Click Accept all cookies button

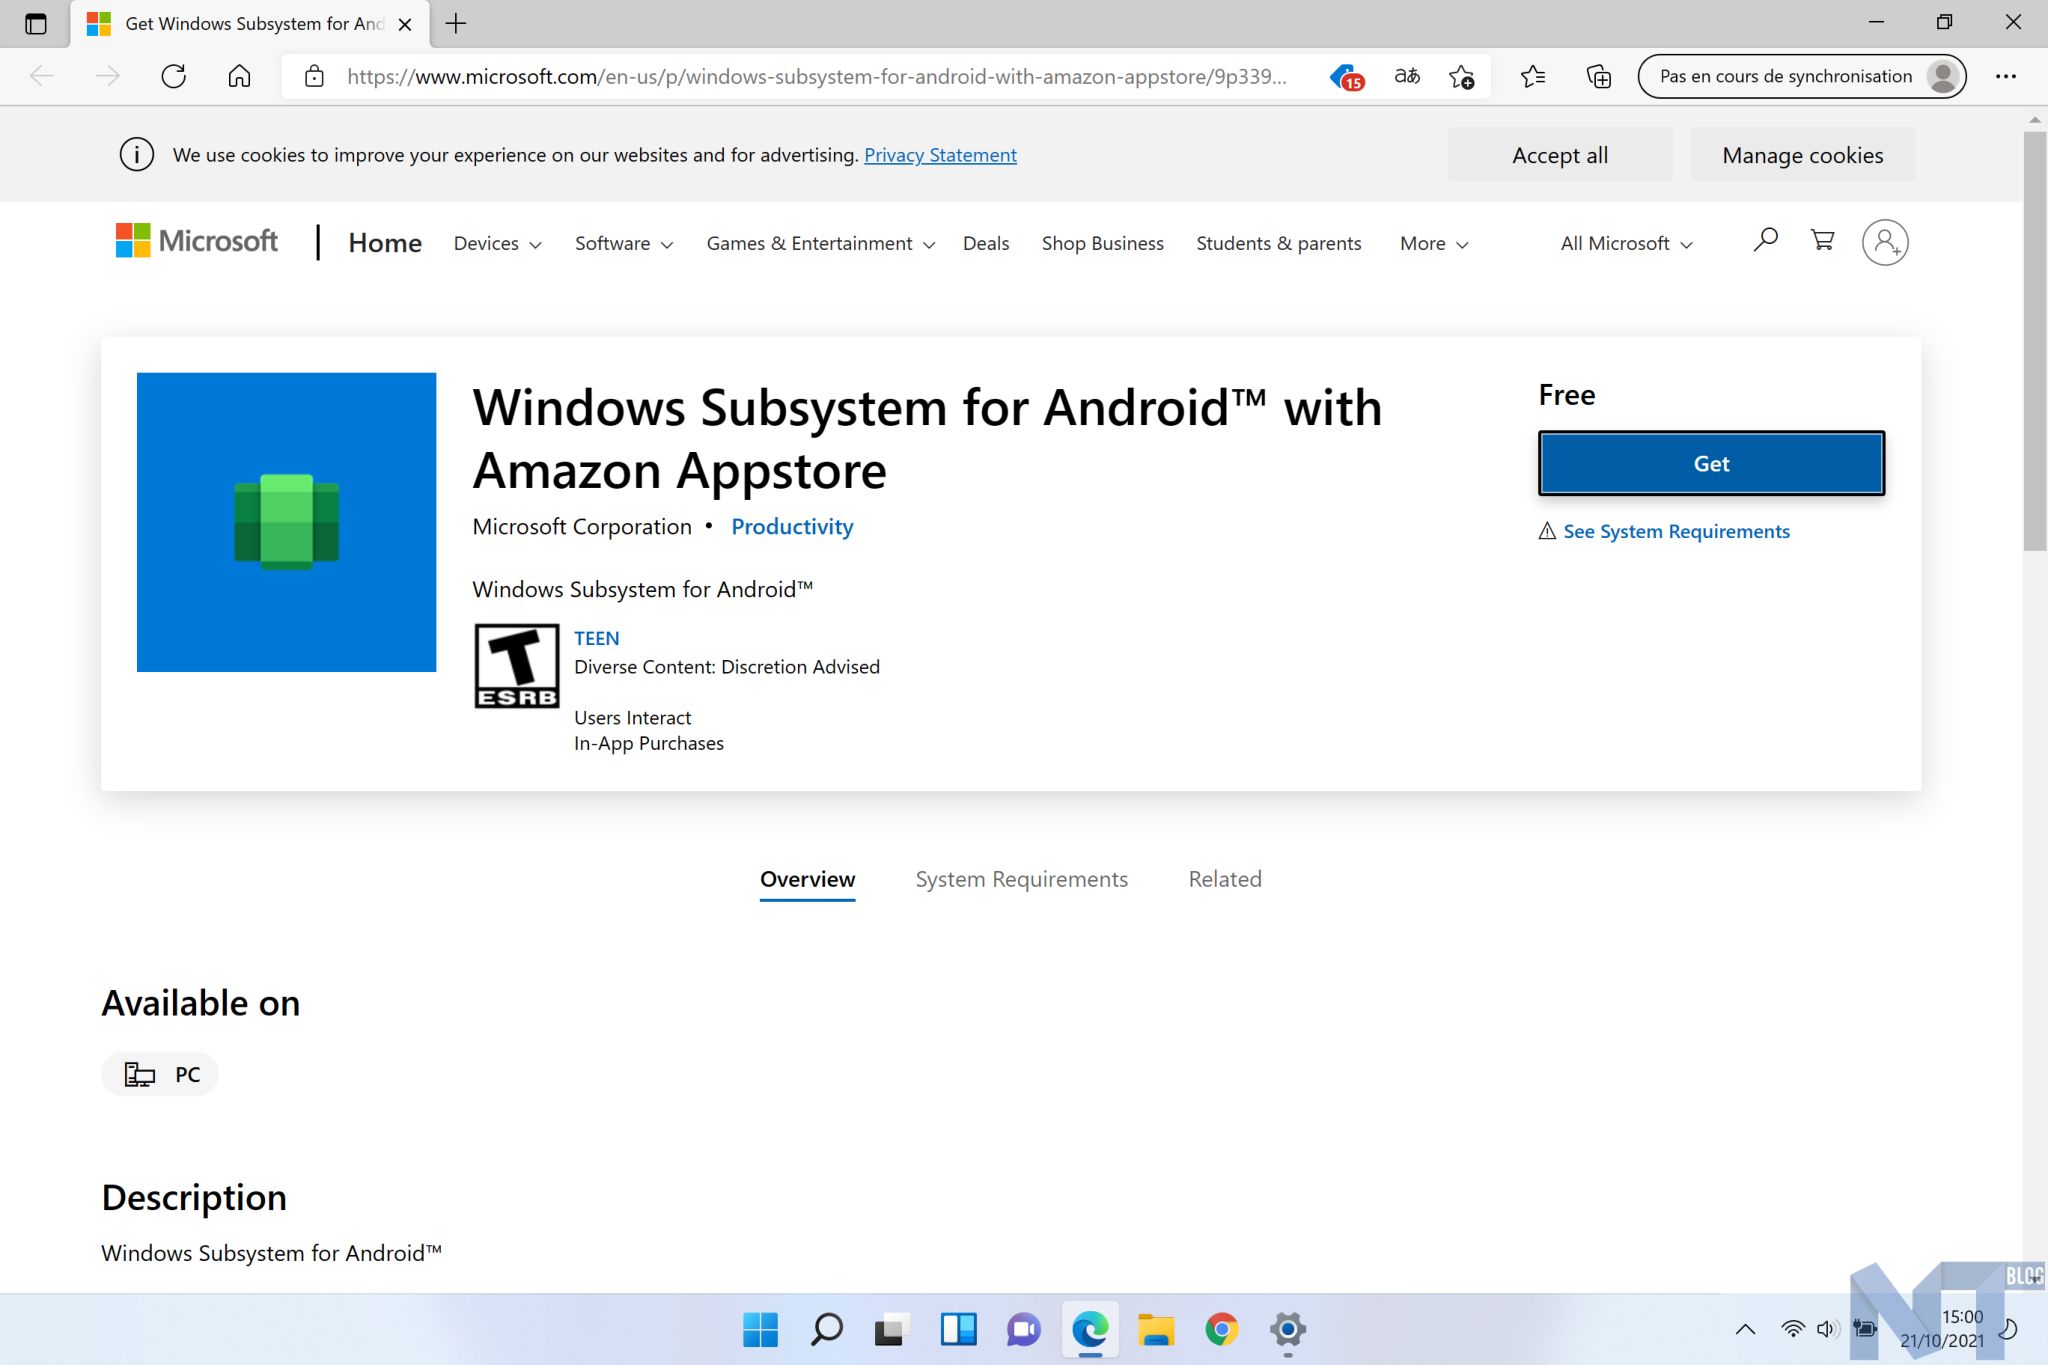1559,155
